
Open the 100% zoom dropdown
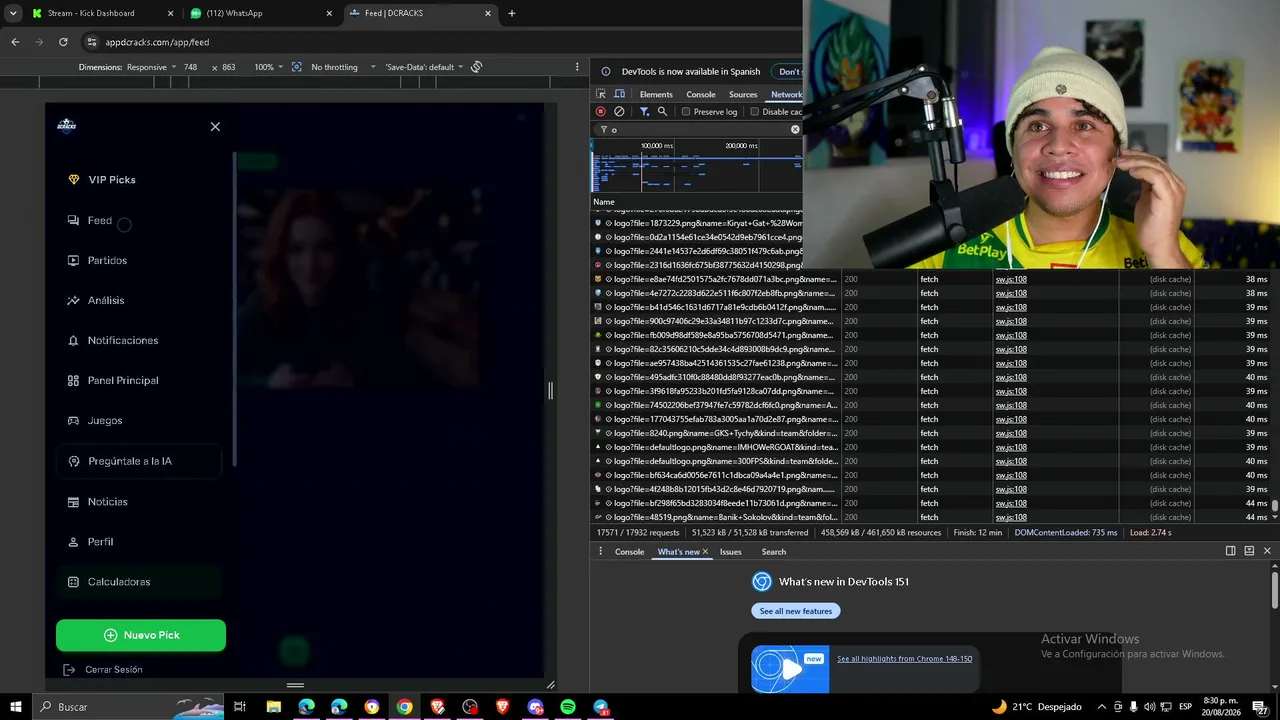click(x=267, y=67)
